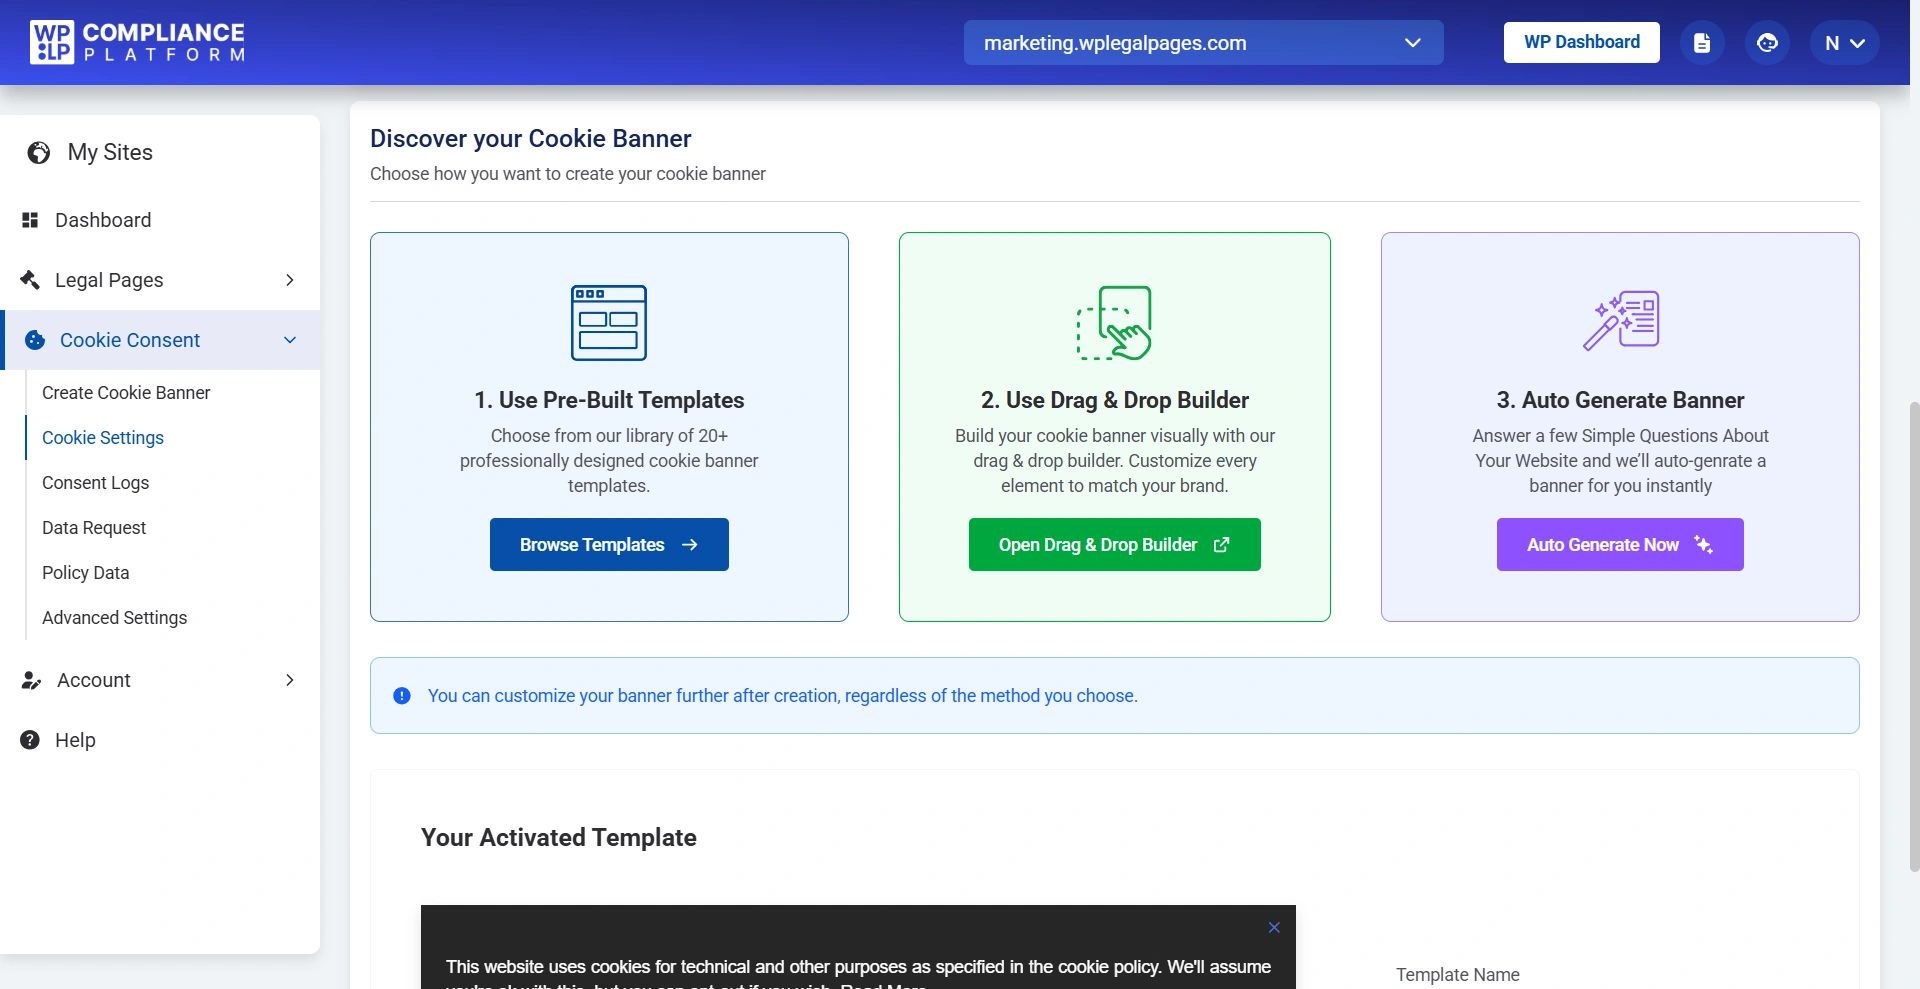
Task: Click the Drag & Drop Builder hand icon
Action: click(1114, 323)
